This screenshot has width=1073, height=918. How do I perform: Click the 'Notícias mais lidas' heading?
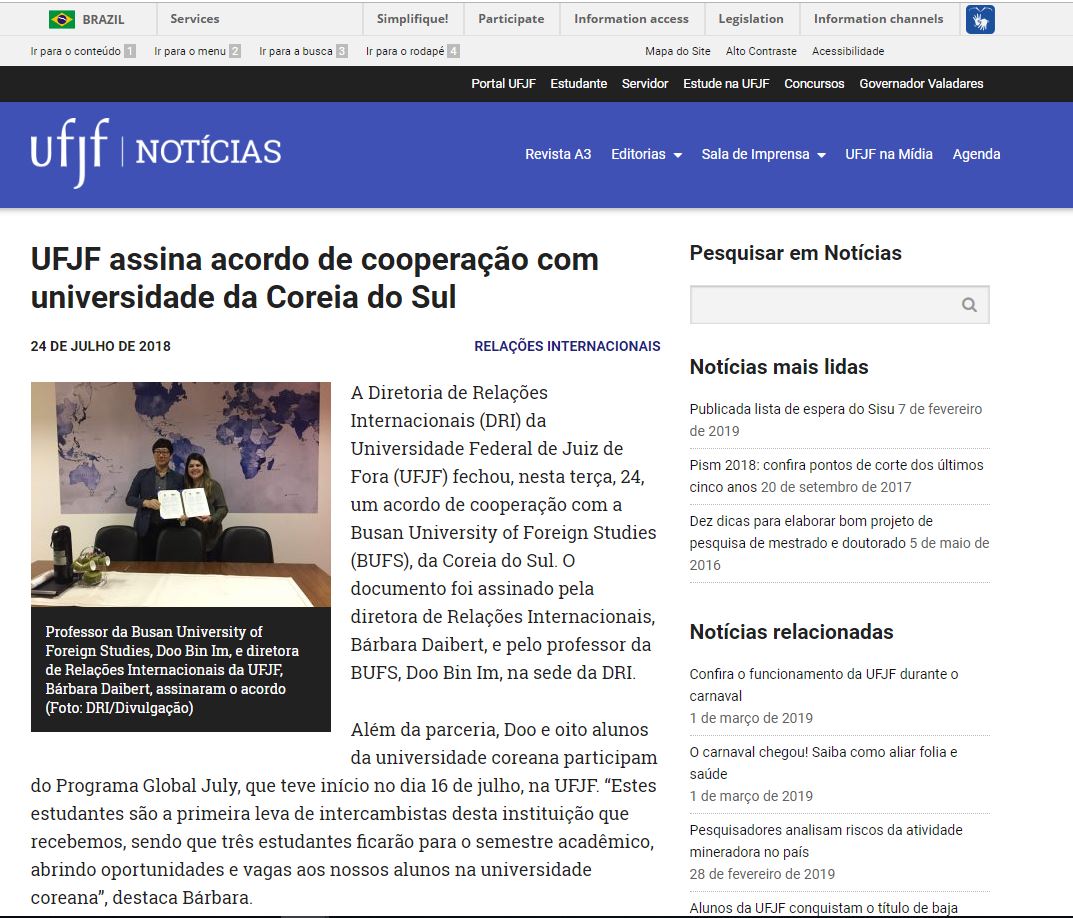[x=779, y=367]
